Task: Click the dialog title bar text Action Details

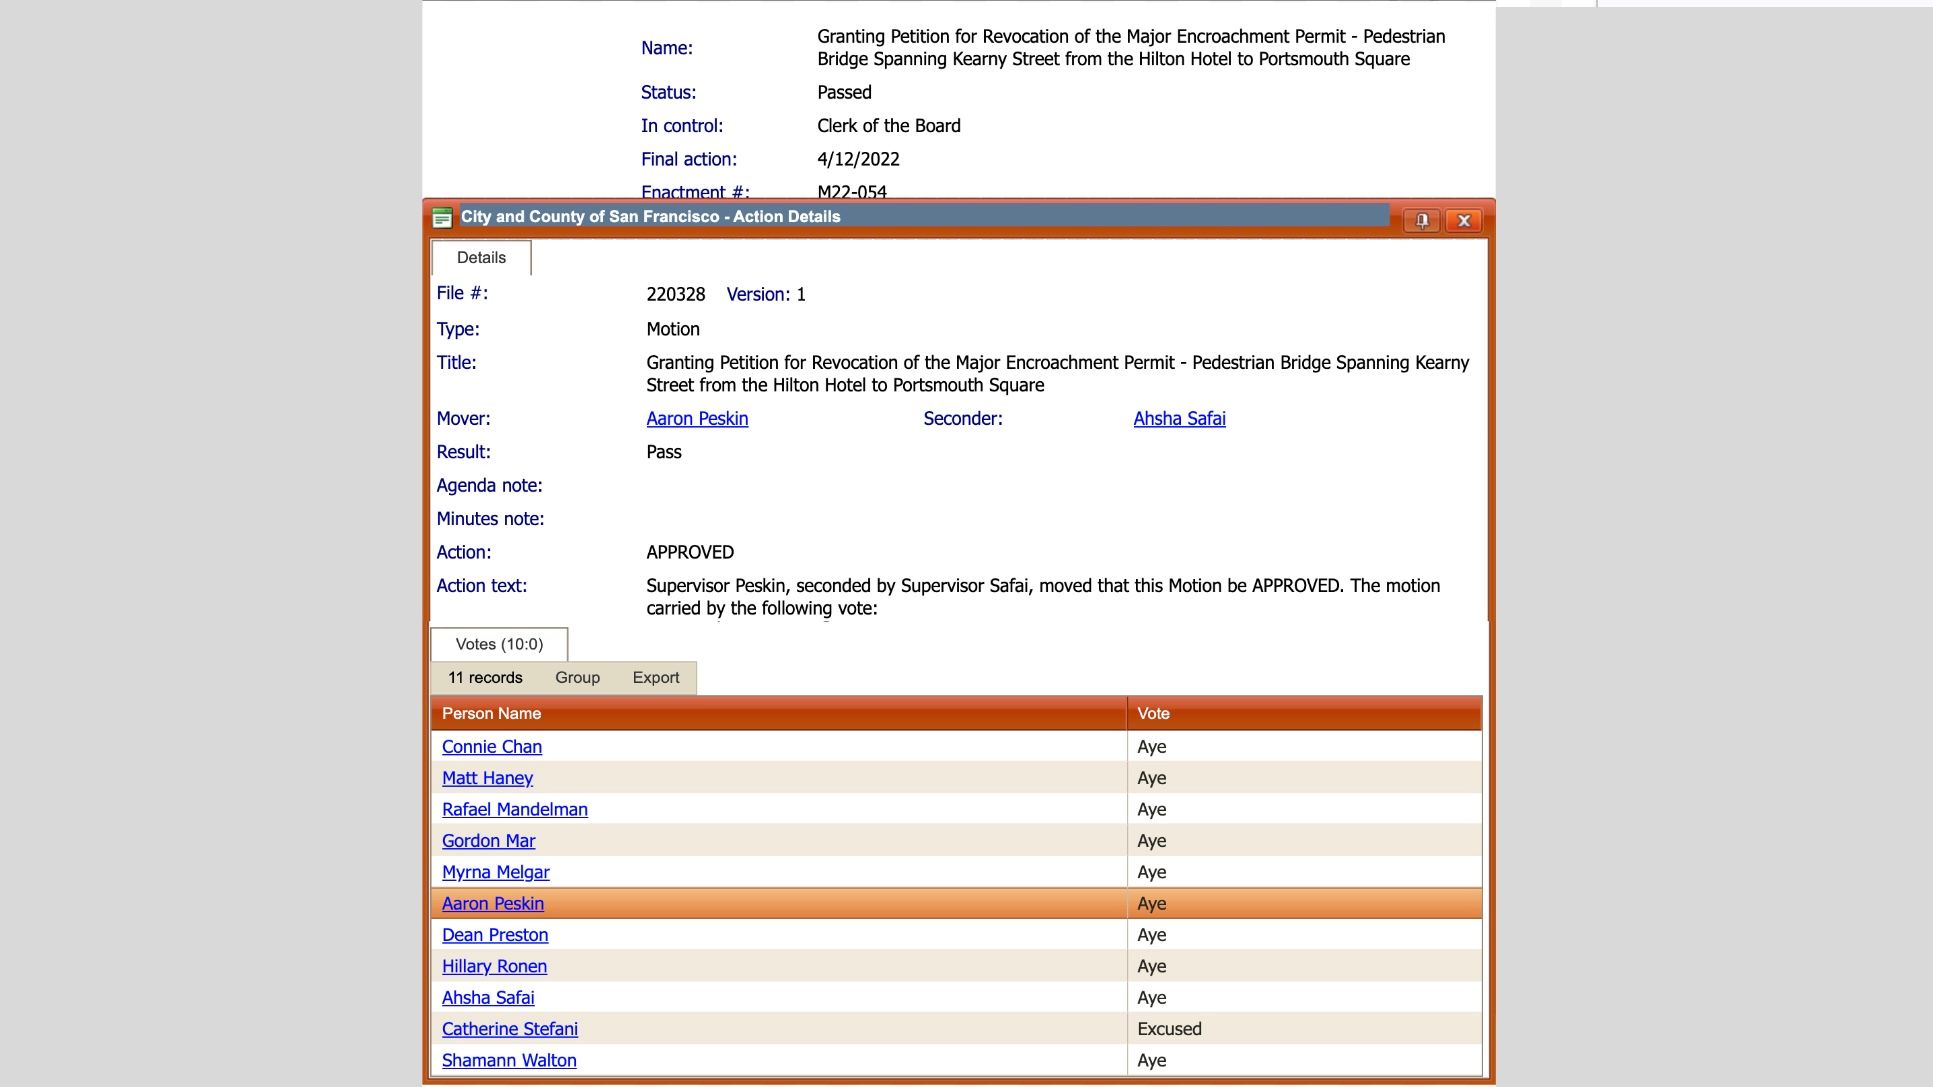Action: [x=650, y=217]
